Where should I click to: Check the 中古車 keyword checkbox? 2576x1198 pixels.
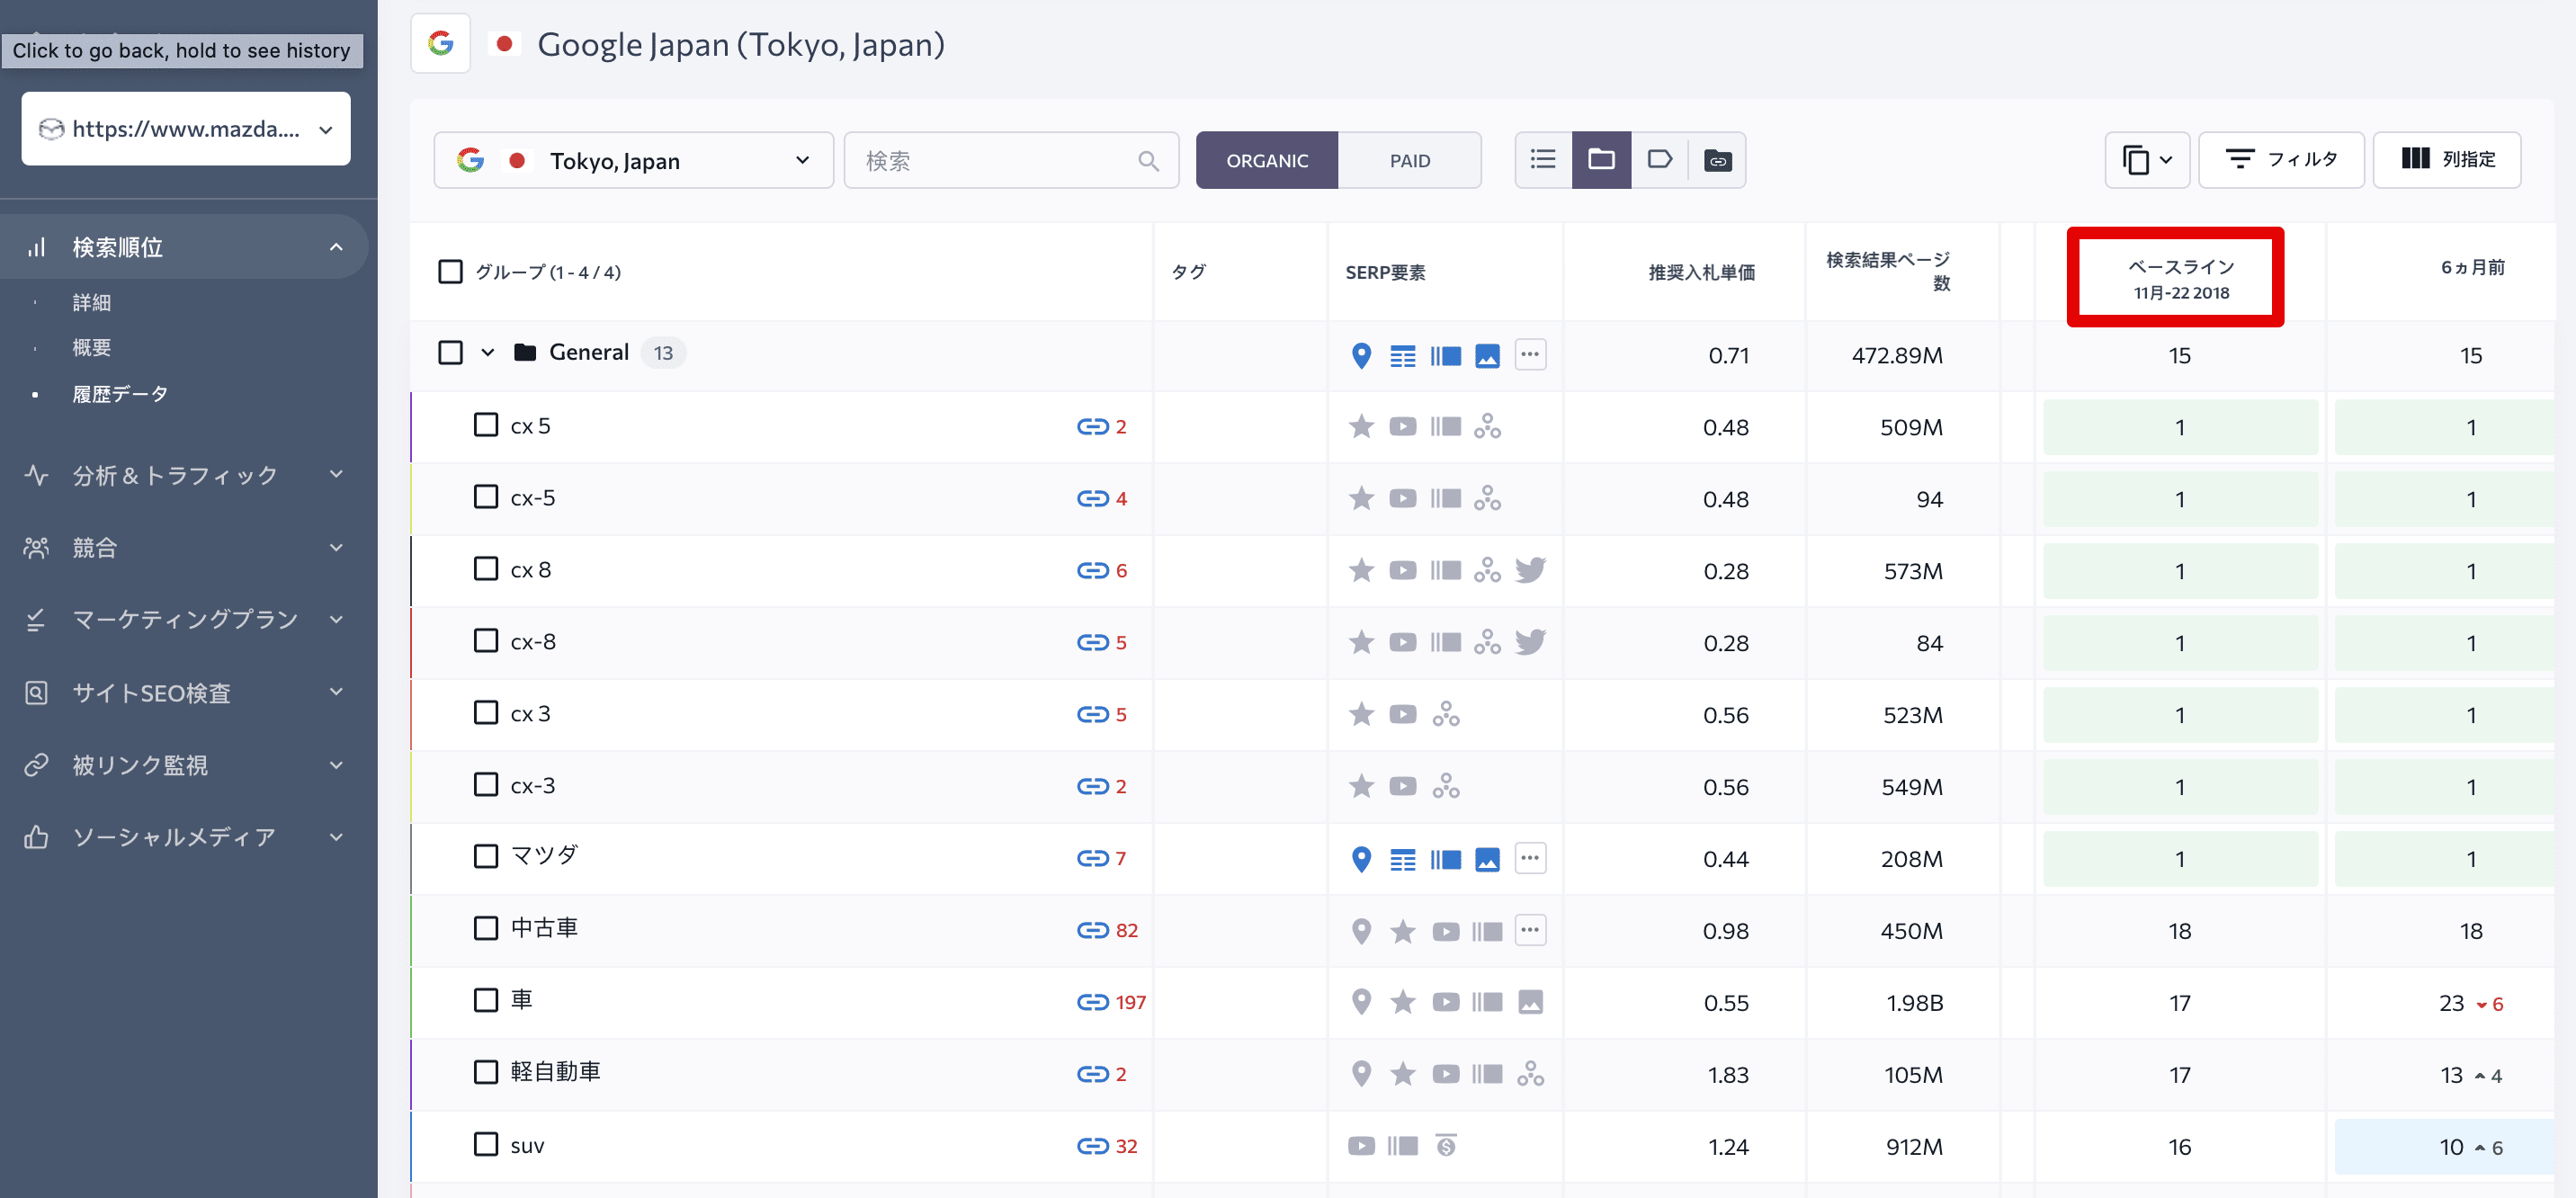click(x=486, y=929)
